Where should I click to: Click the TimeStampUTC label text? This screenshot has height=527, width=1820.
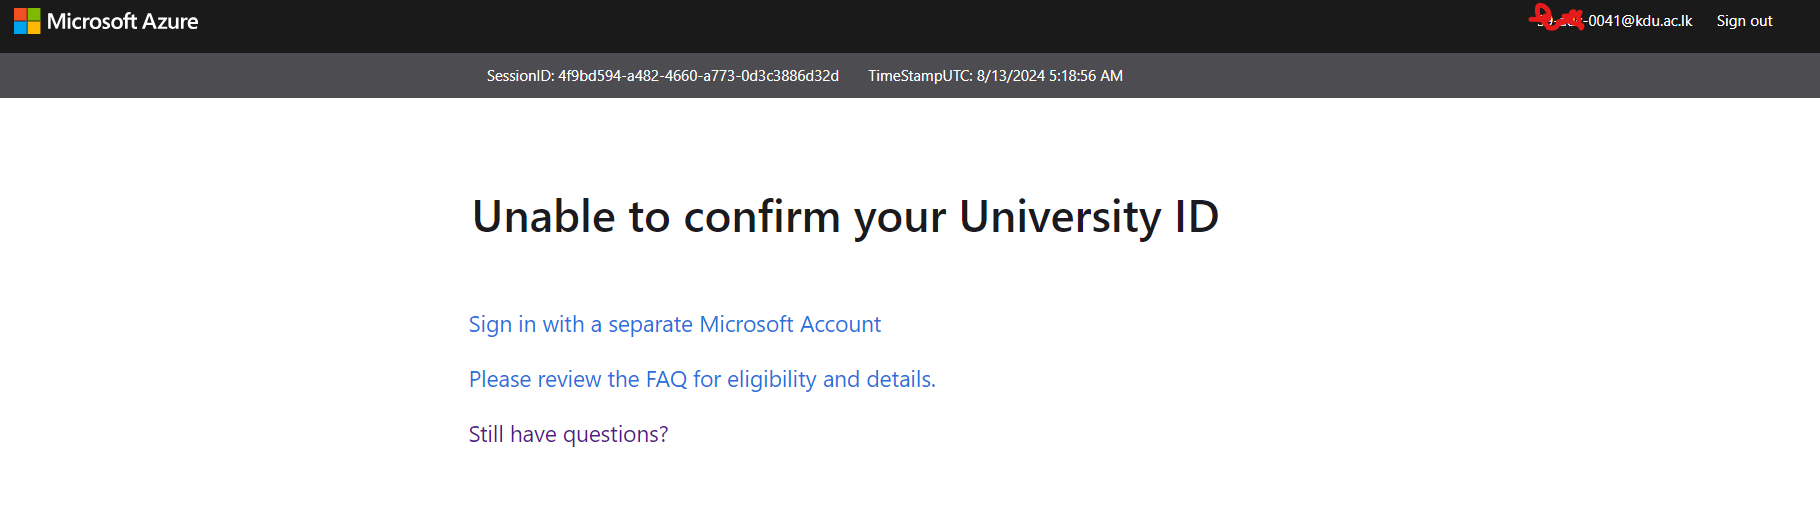pos(920,76)
